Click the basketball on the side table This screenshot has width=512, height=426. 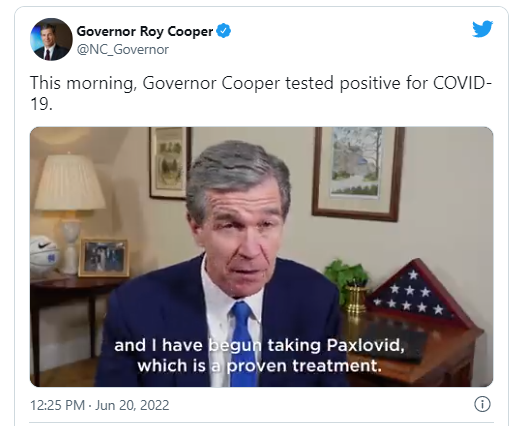44,256
